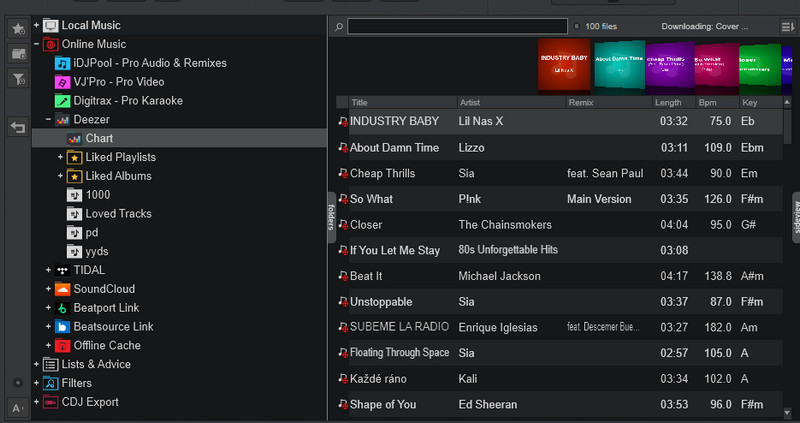The width and height of the screenshot is (800, 423).
Task: Collapse the Online Music tree node
Action: [x=36, y=44]
